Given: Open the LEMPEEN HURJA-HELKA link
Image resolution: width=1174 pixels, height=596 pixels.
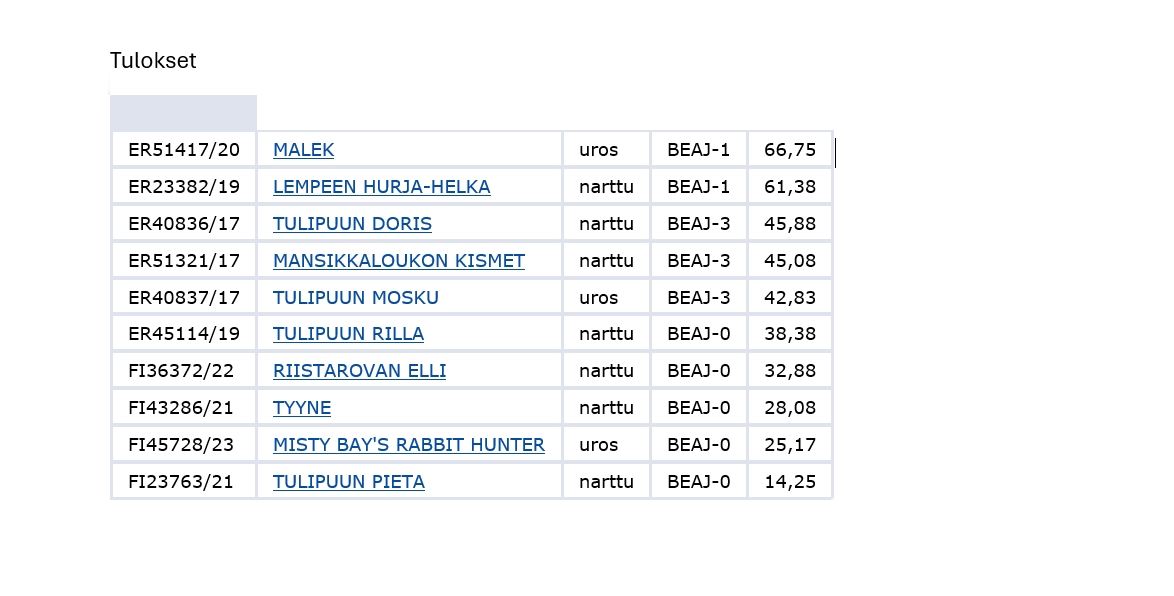Looking at the screenshot, I should [381, 187].
